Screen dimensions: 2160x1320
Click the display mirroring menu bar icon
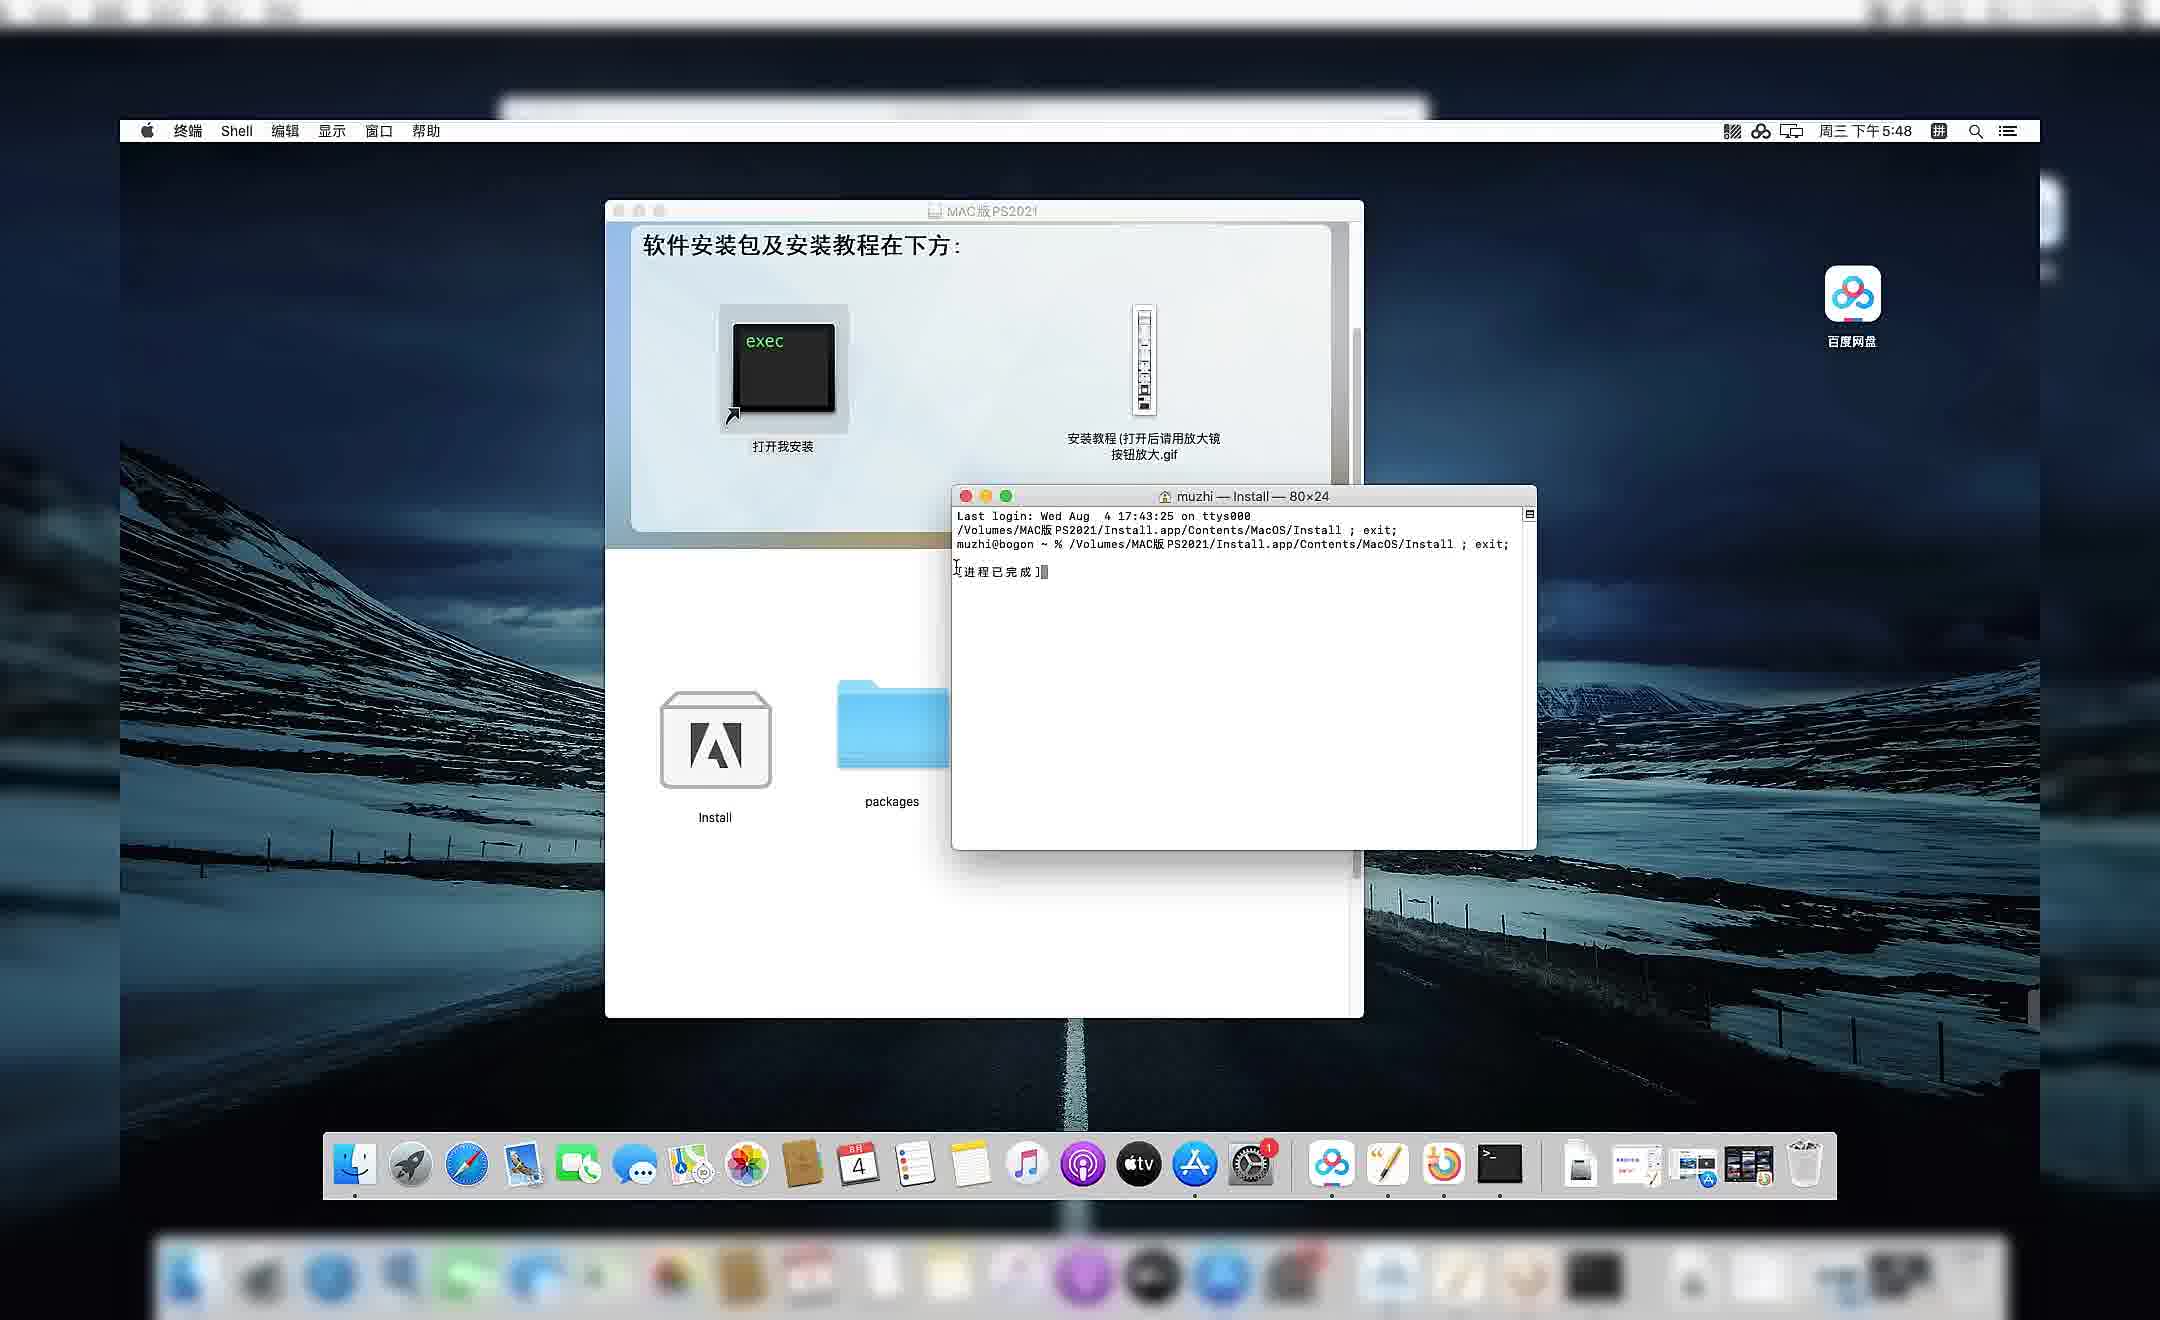click(x=1791, y=131)
